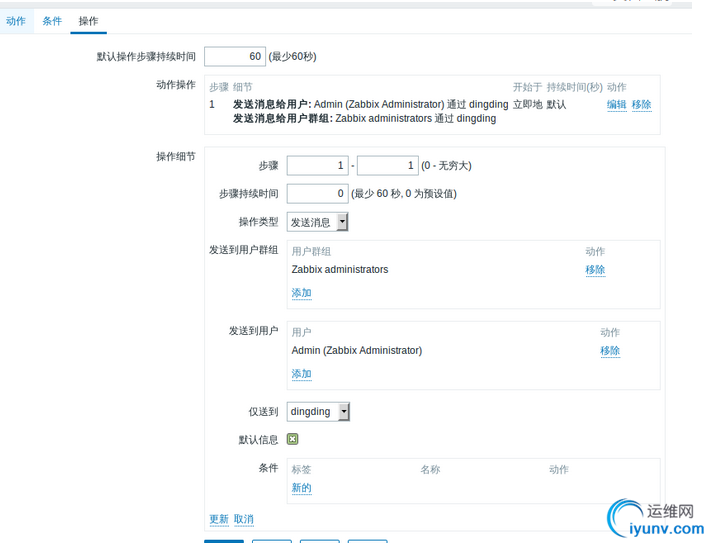The width and height of the screenshot is (710, 545).
Task: Toggle the 默认信息 checkbox
Action: [293, 439]
